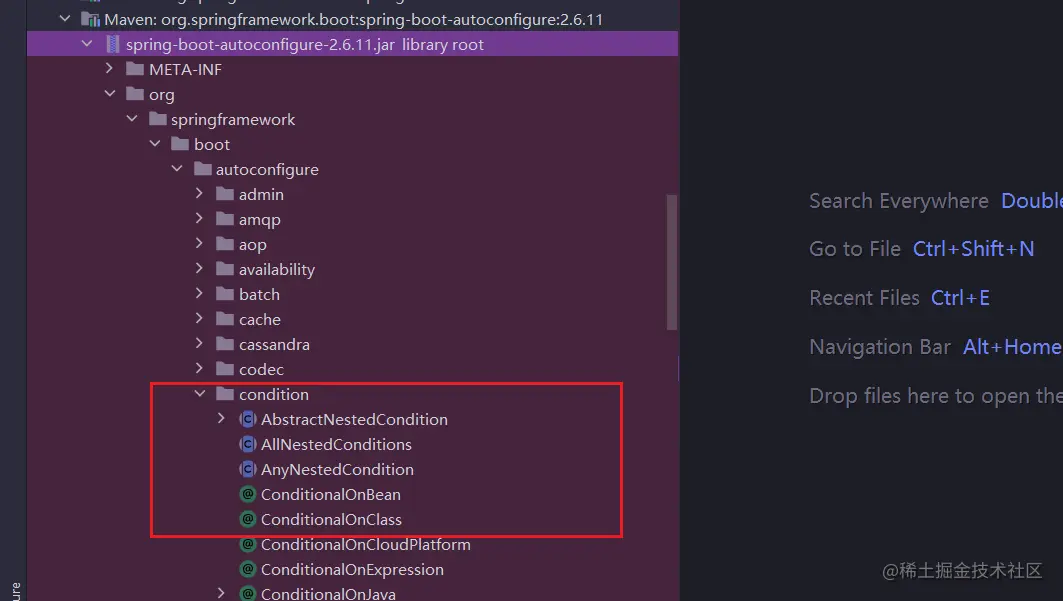Select the availability package label
Screen dimensions: 1063x601
[x=277, y=270]
